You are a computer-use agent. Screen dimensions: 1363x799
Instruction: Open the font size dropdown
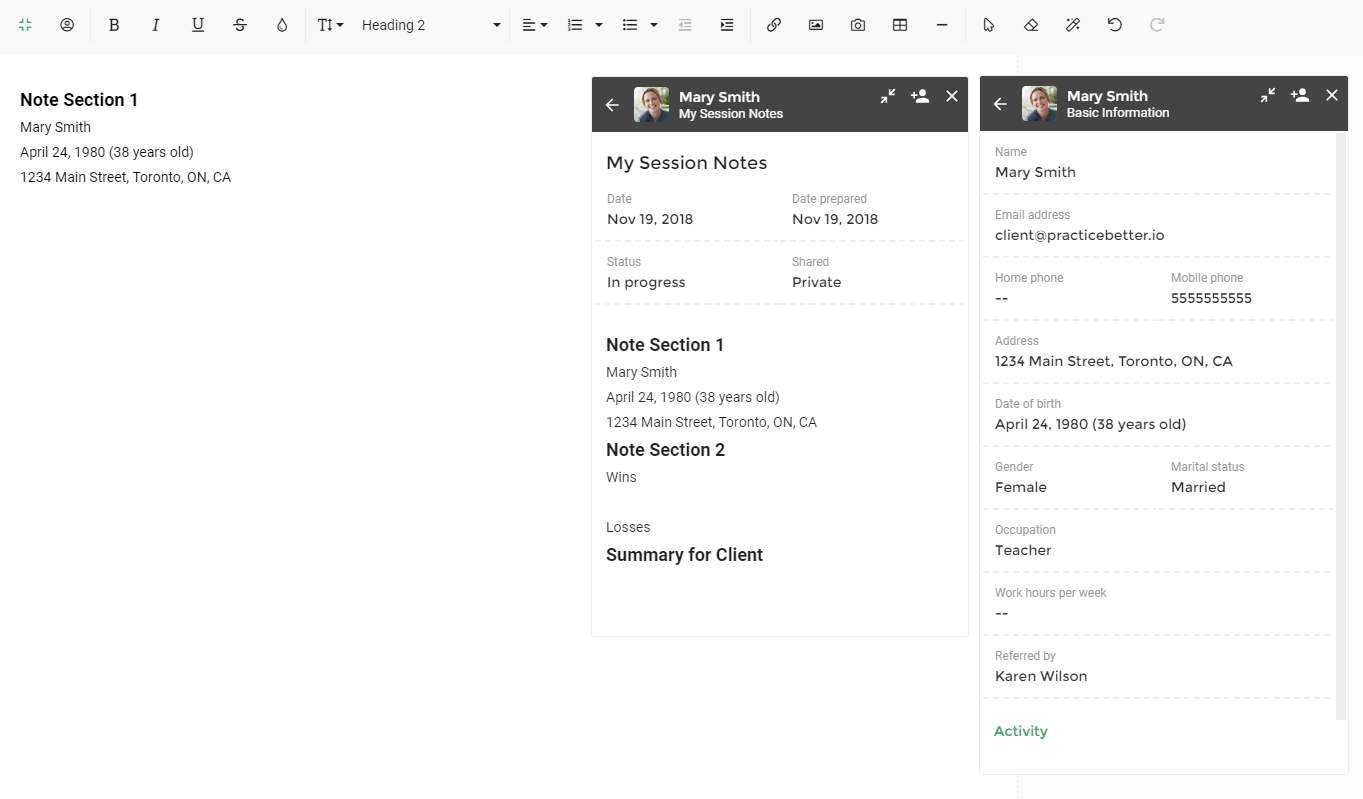click(330, 25)
